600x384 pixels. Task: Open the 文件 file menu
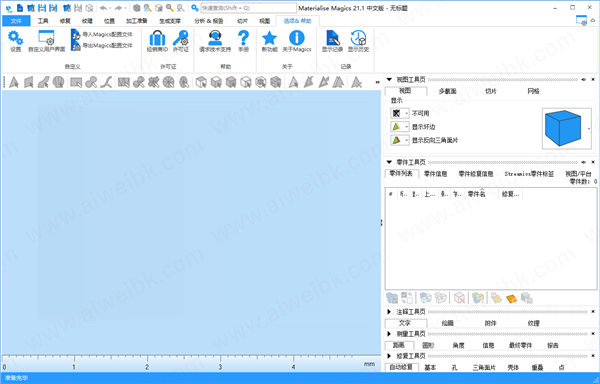pos(16,21)
